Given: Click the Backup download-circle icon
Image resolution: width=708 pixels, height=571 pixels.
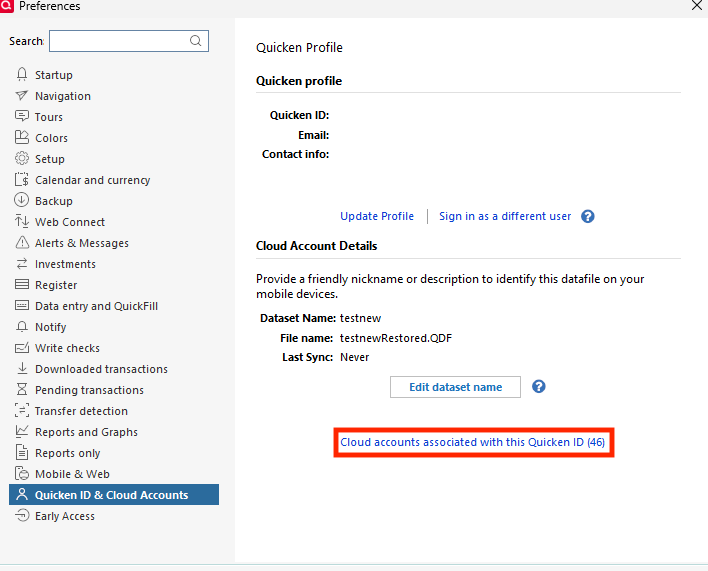Looking at the screenshot, I should pos(22,200).
